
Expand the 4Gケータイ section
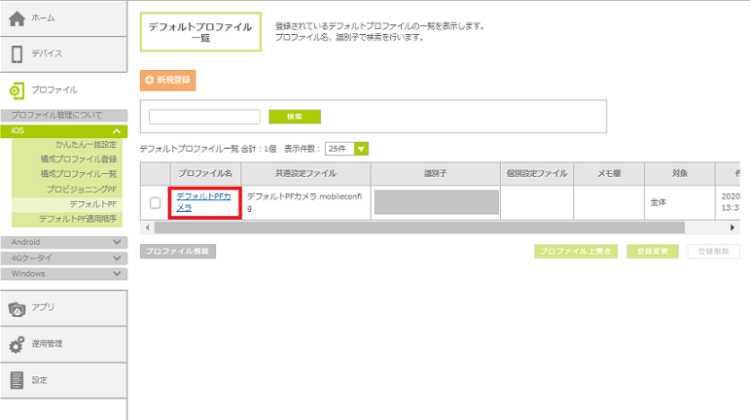(x=118, y=258)
